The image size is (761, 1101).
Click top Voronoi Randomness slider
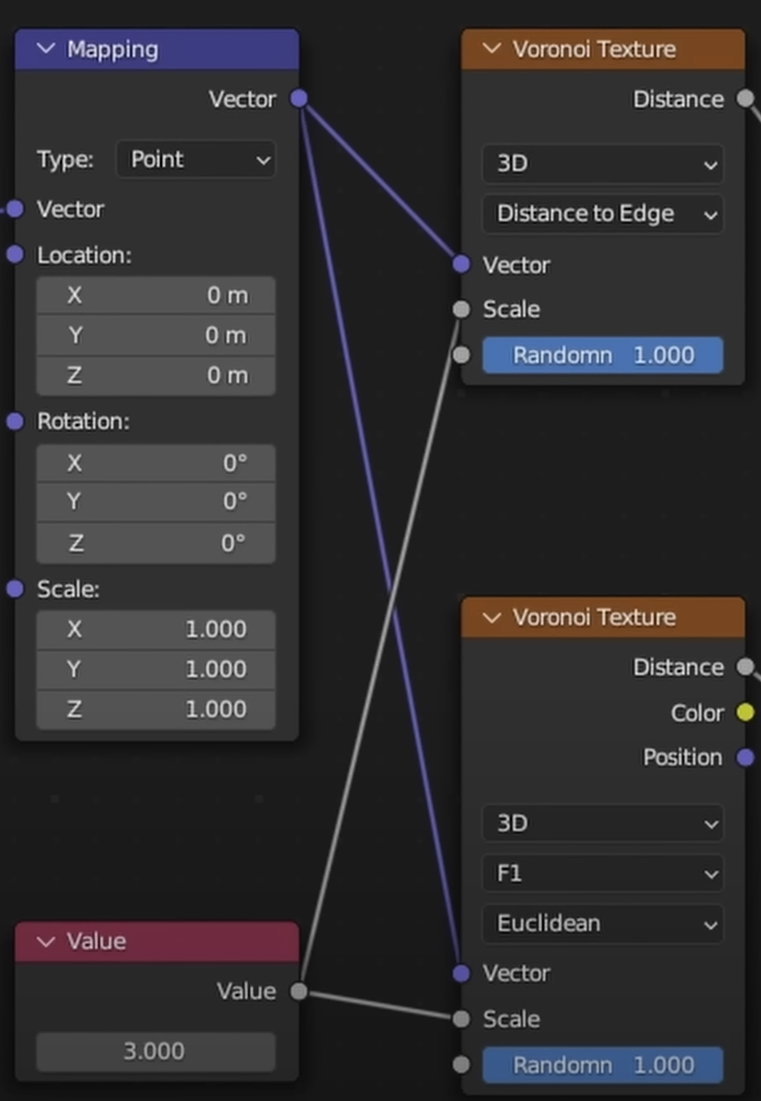[x=603, y=355]
